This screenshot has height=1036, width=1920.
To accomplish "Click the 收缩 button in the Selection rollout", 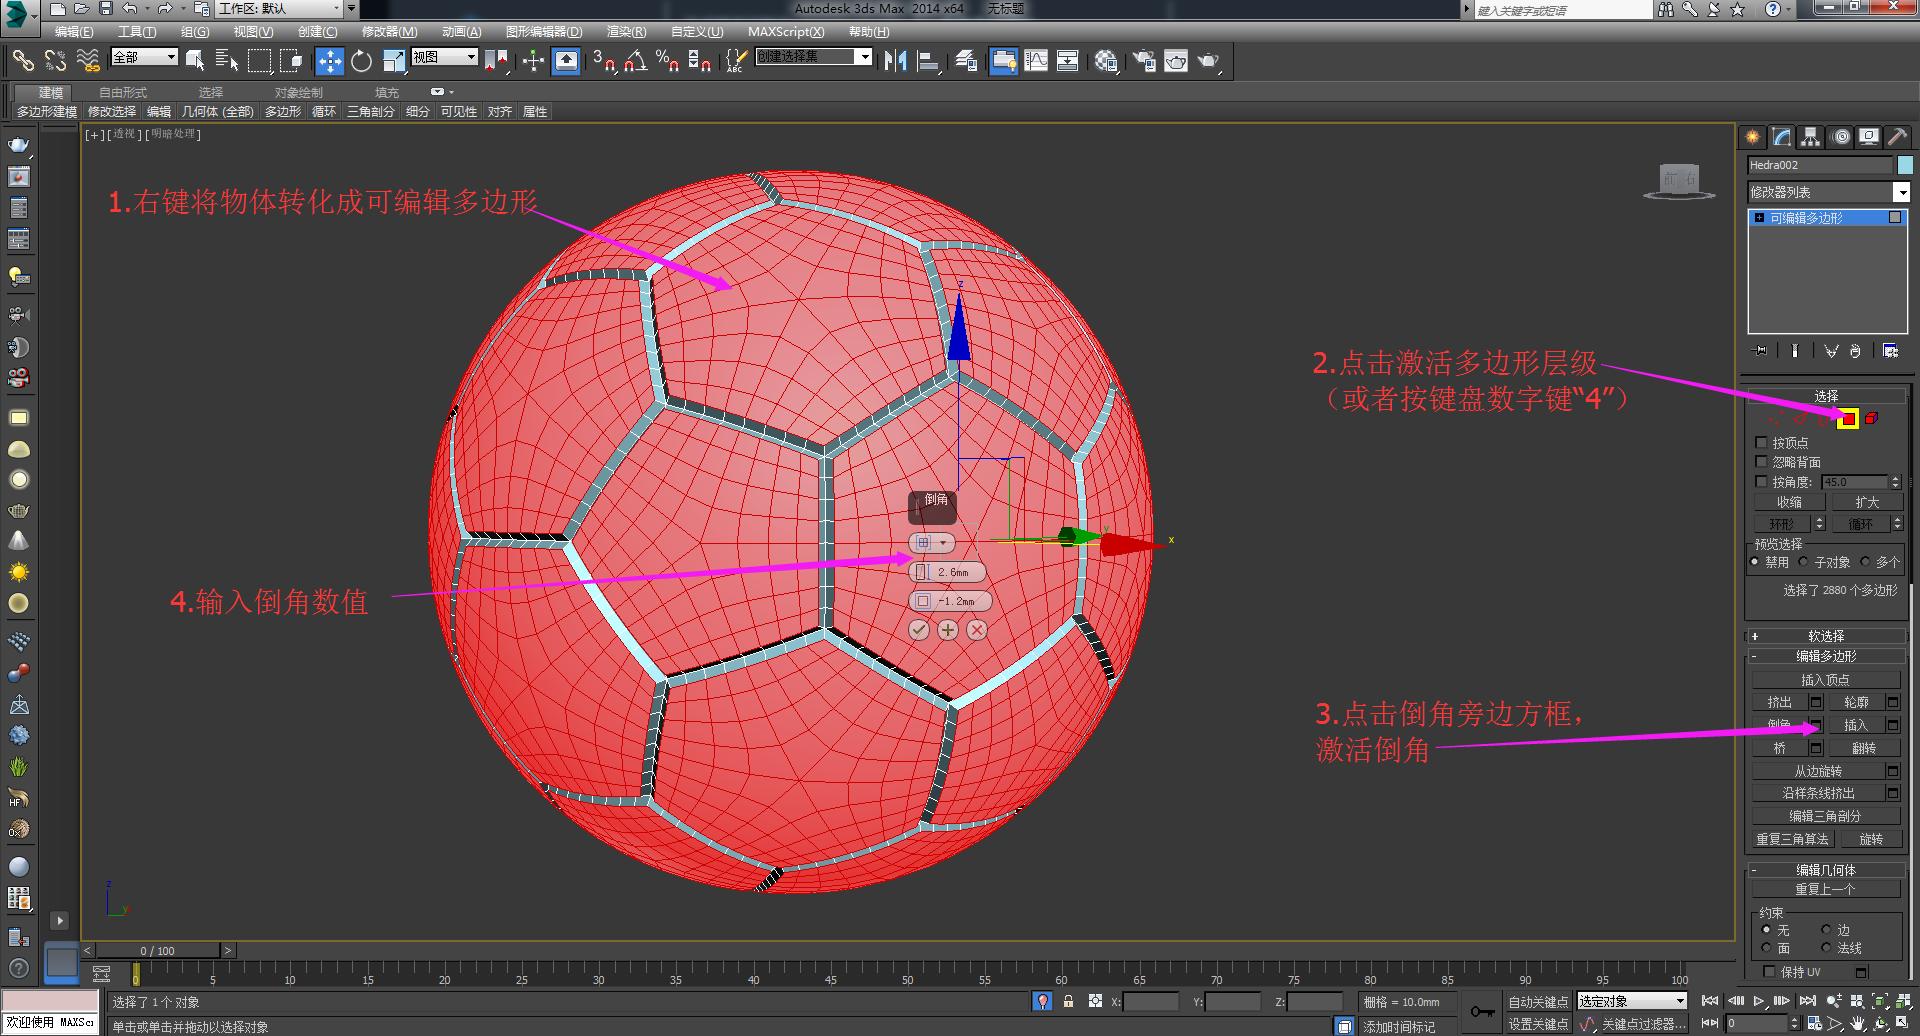I will click(1789, 501).
